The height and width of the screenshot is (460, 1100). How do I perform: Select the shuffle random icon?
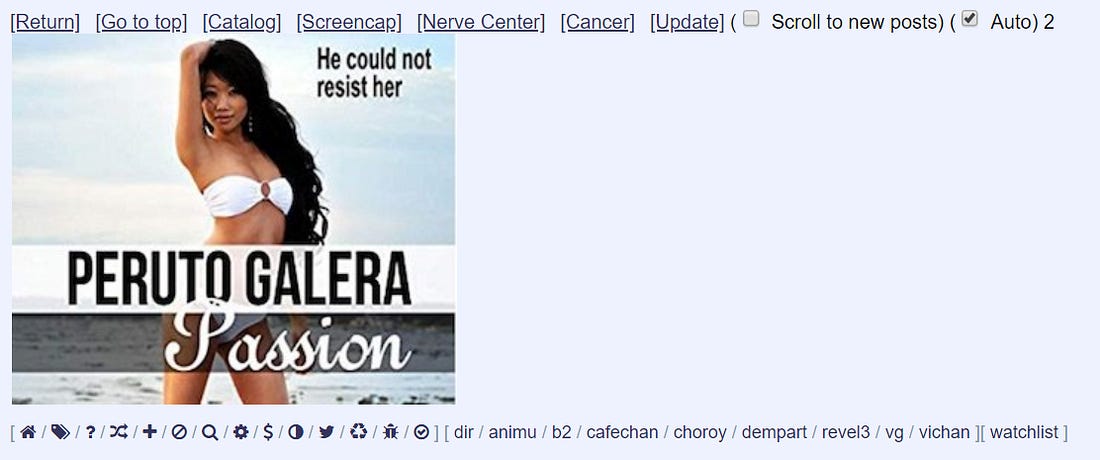tap(119, 432)
